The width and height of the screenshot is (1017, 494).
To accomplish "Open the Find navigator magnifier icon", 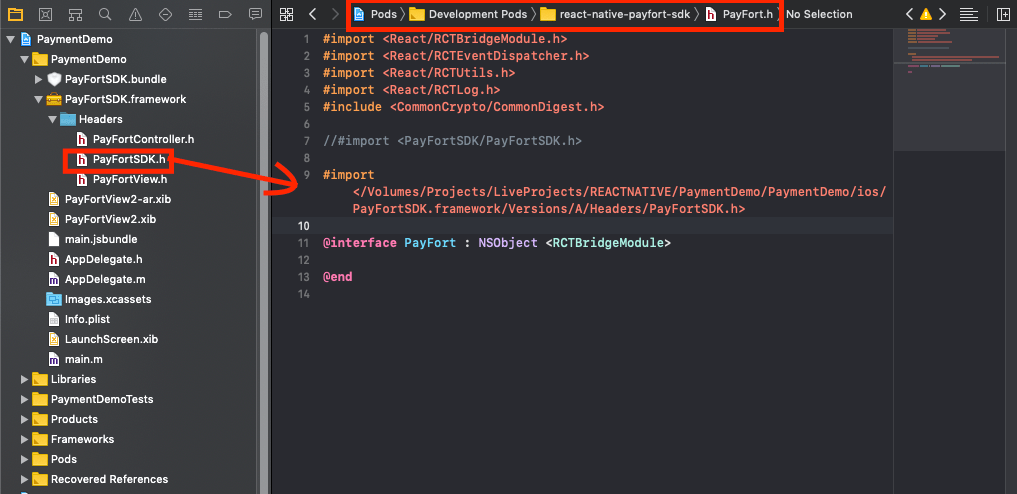I will [x=105, y=14].
